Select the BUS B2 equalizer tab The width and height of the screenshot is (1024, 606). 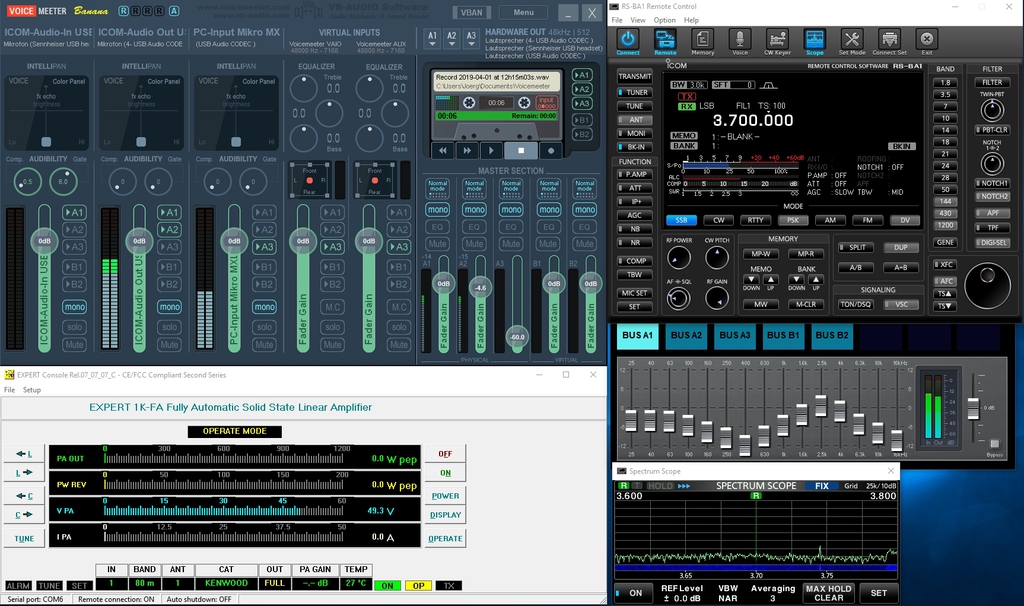click(x=832, y=335)
